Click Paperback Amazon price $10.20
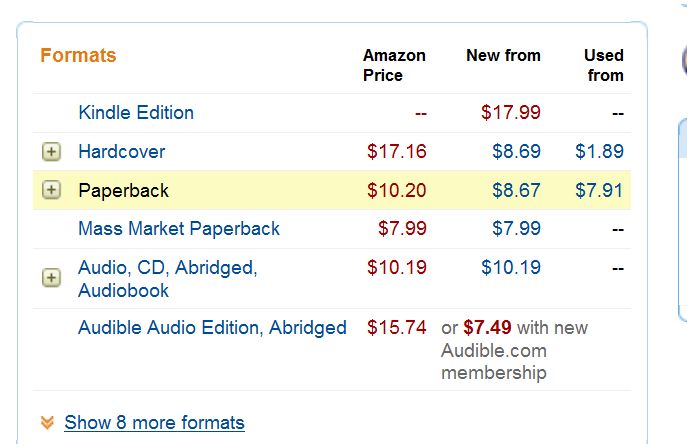 (397, 191)
